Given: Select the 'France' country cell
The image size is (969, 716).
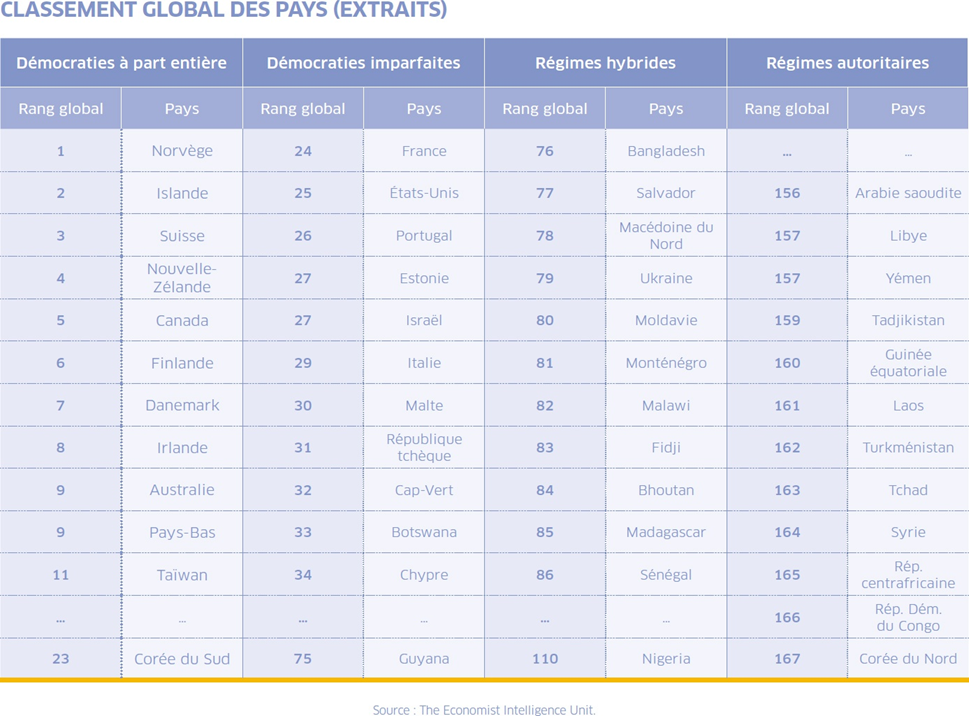Looking at the screenshot, I should (x=424, y=151).
